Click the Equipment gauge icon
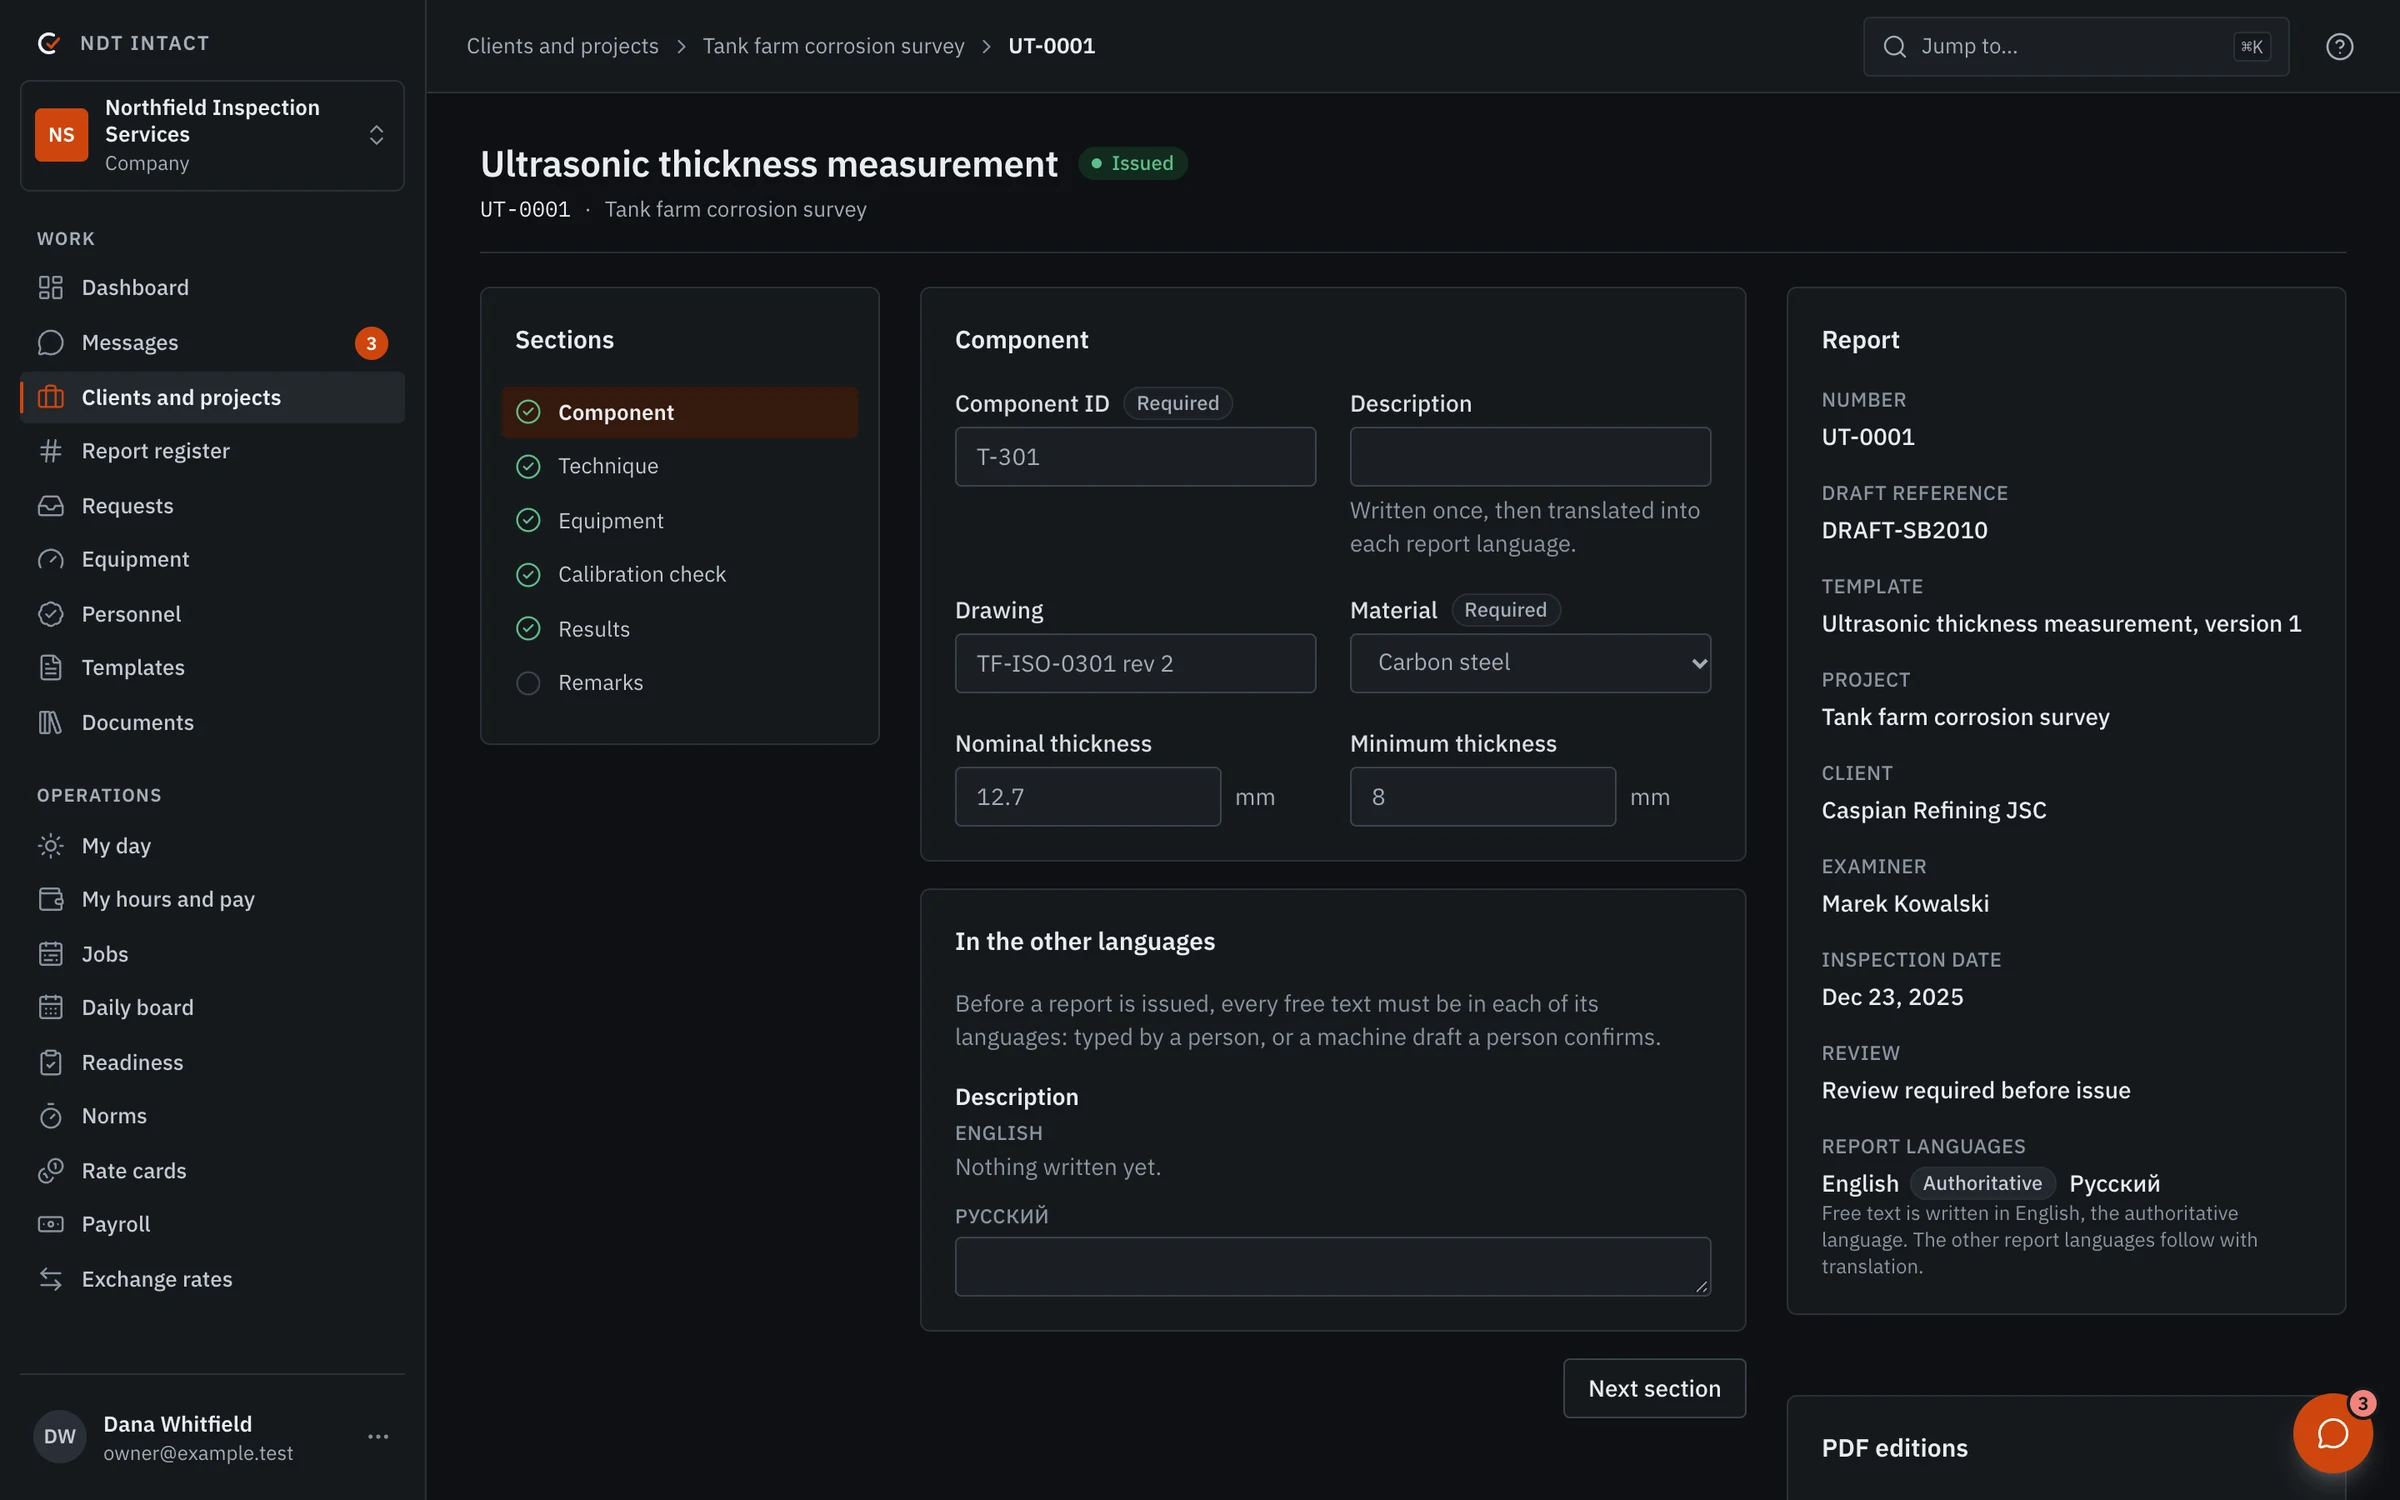The height and width of the screenshot is (1500, 2400). [50, 559]
